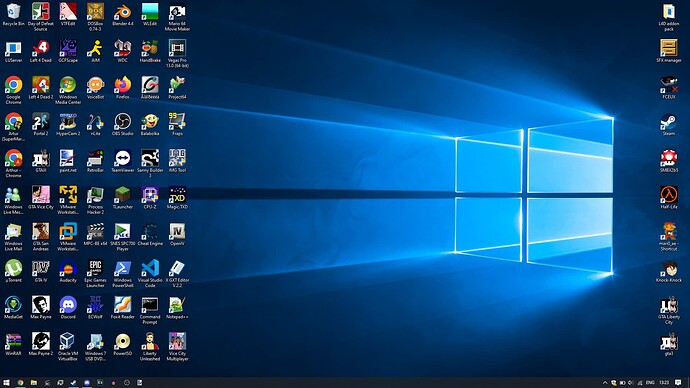This screenshot has height=388, width=690.
Task: Launch Process Hacker 2 icon
Action: [95, 200]
